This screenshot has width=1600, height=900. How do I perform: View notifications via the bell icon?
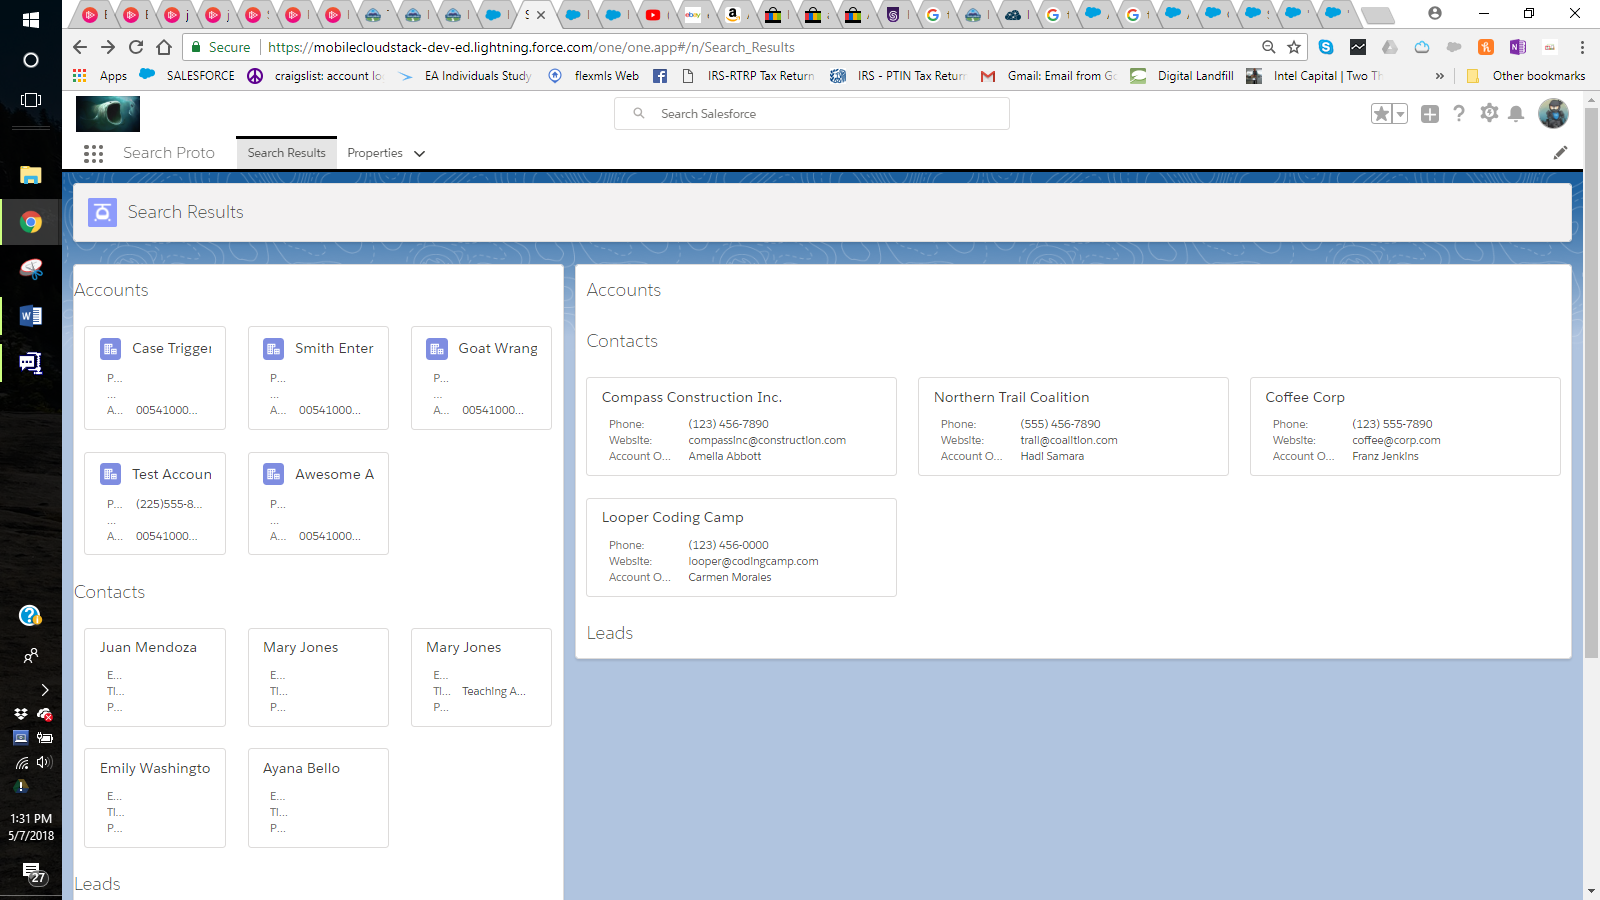click(x=1516, y=114)
